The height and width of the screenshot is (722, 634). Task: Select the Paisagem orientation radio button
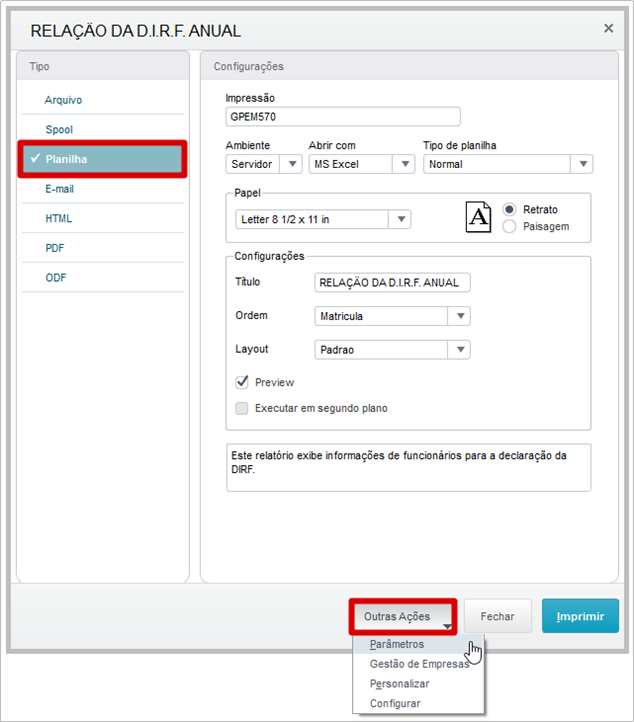coord(509,227)
